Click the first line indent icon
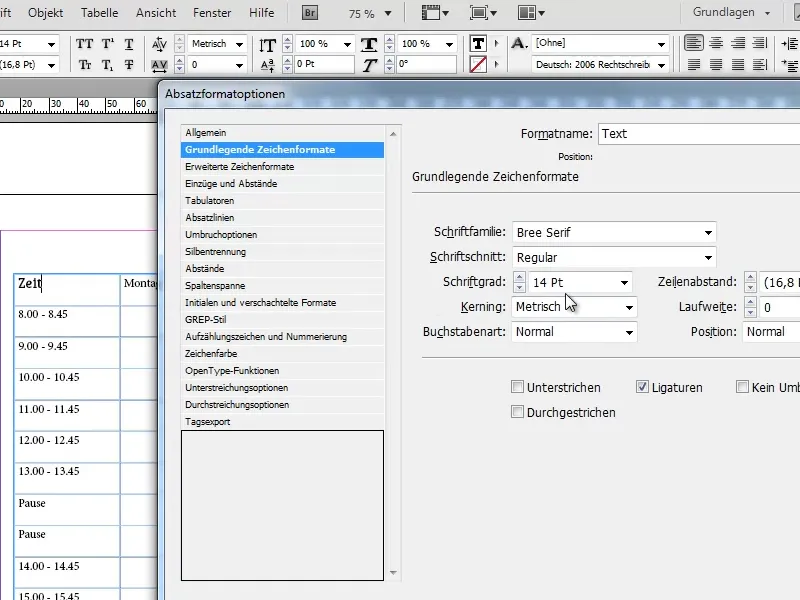The width and height of the screenshot is (800, 600). 790,65
